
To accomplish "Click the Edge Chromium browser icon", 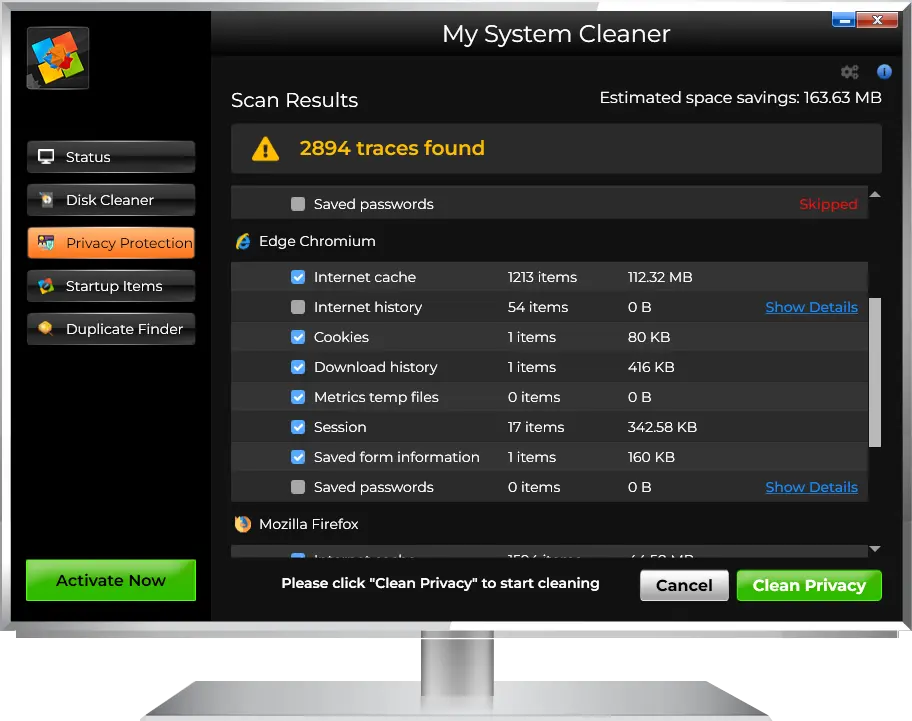I will point(243,241).
